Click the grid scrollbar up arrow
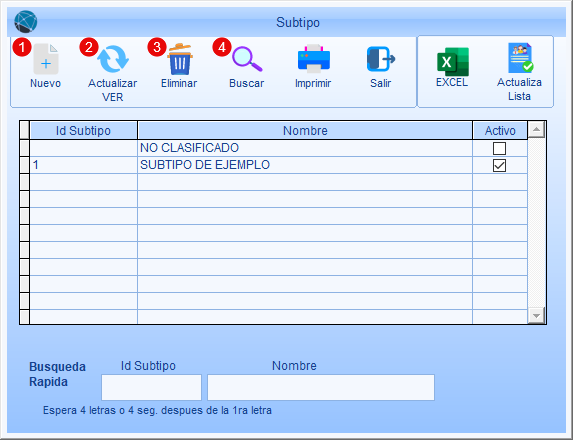The image size is (573, 440). [x=536, y=129]
